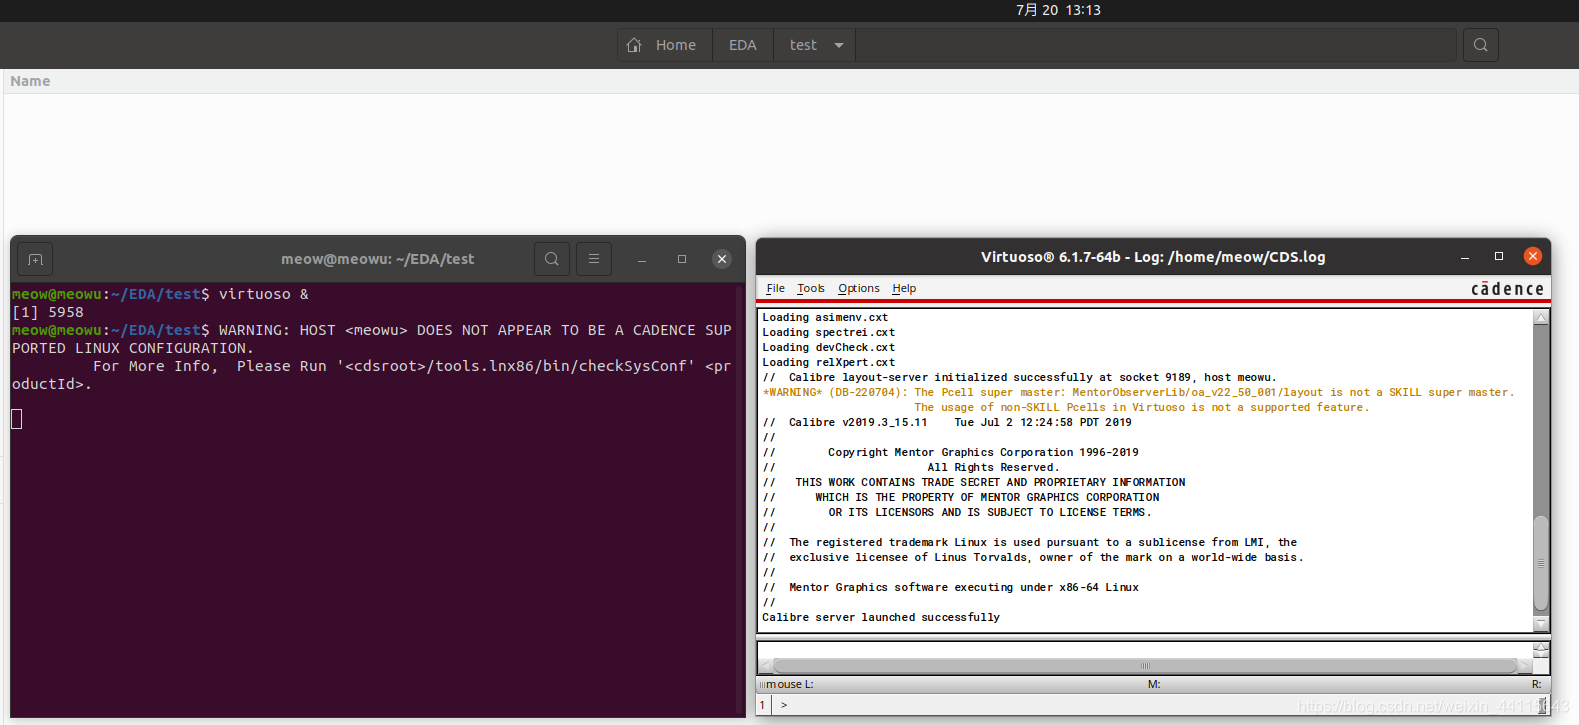The width and height of the screenshot is (1579, 725).
Task: Close the terminal window
Action: [722, 259]
